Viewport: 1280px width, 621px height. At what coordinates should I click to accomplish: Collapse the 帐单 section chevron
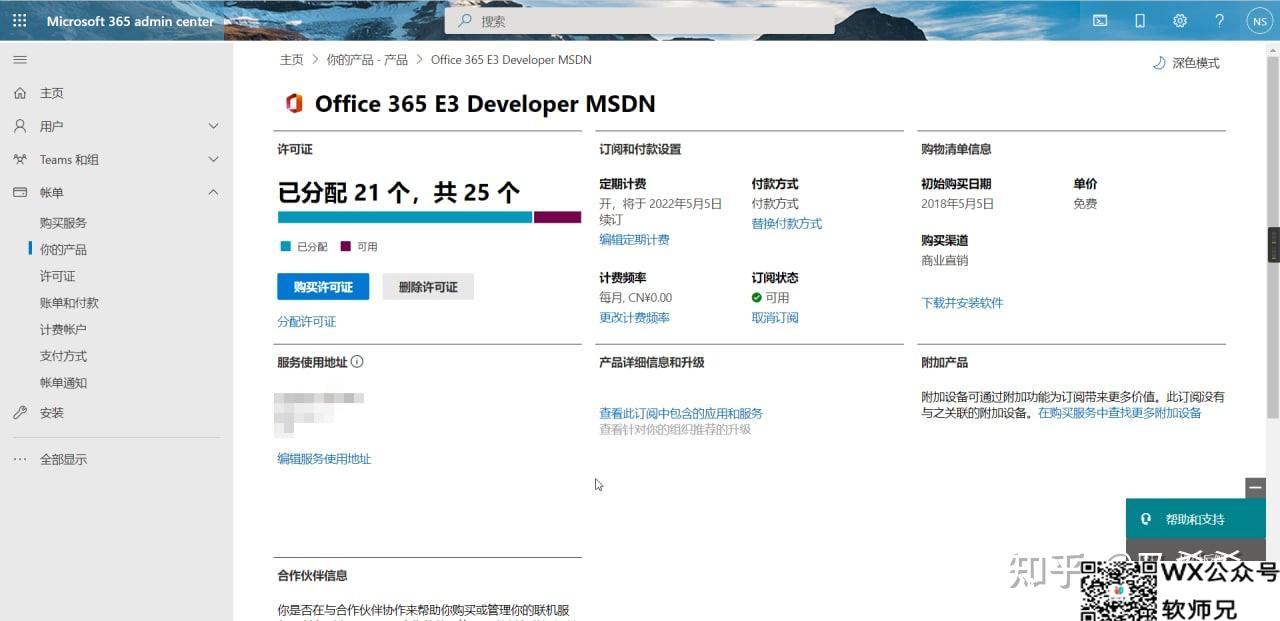(x=213, y=192)
